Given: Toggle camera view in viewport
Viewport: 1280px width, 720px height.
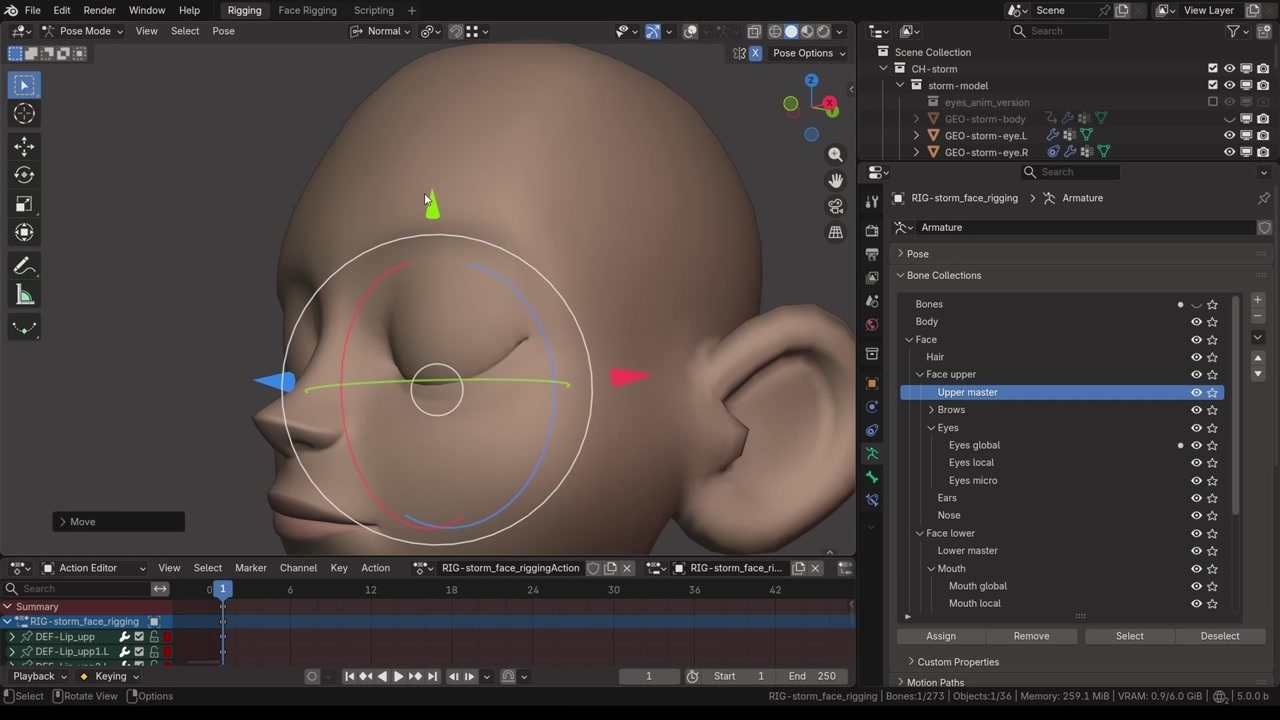Looking at the screenshot, I should [835, 206].
